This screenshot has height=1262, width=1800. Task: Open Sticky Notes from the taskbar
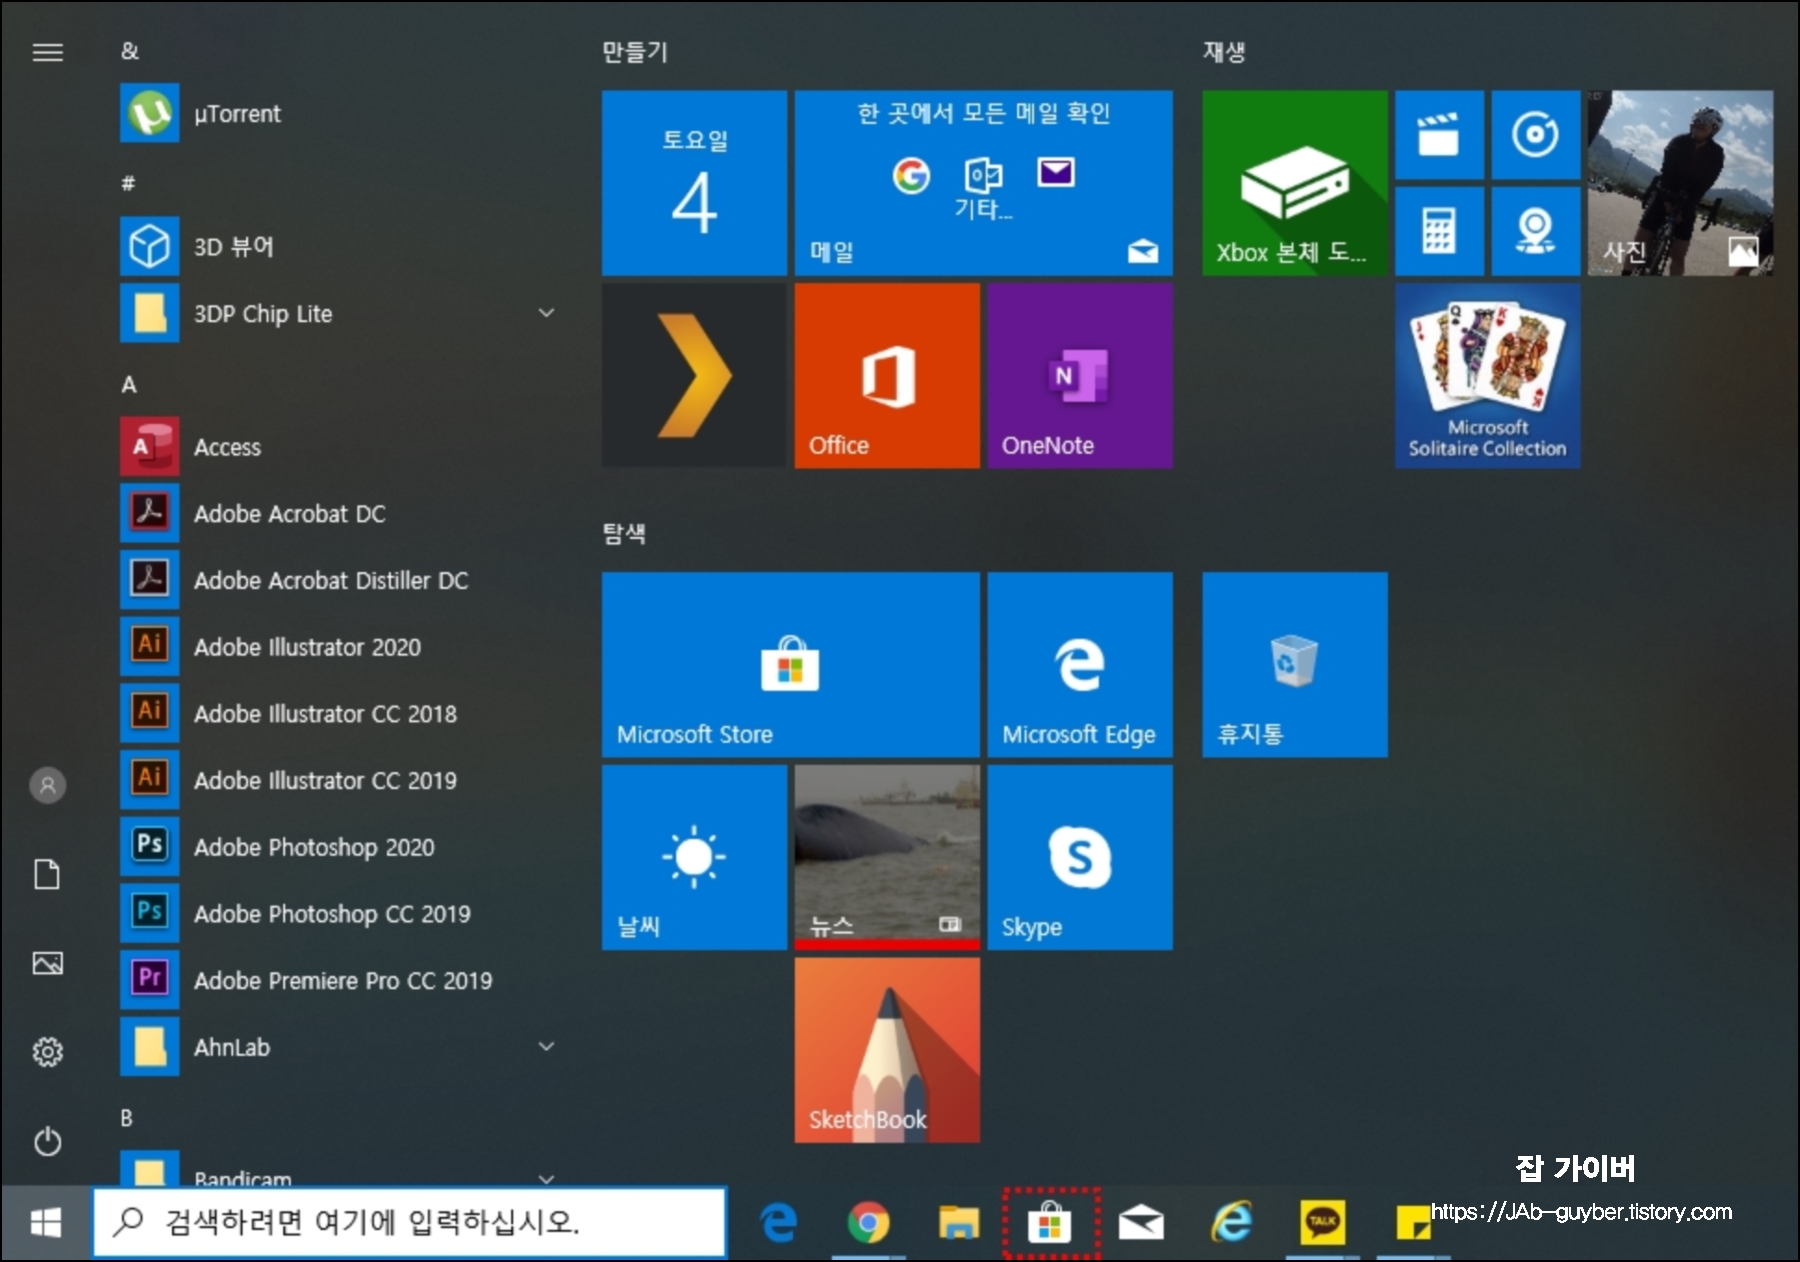(1412, 1222)
